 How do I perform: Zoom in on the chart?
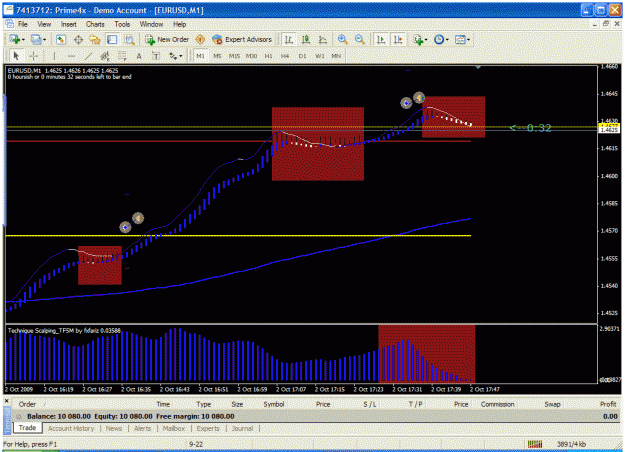pyautogui.click(x=342, y=39)
